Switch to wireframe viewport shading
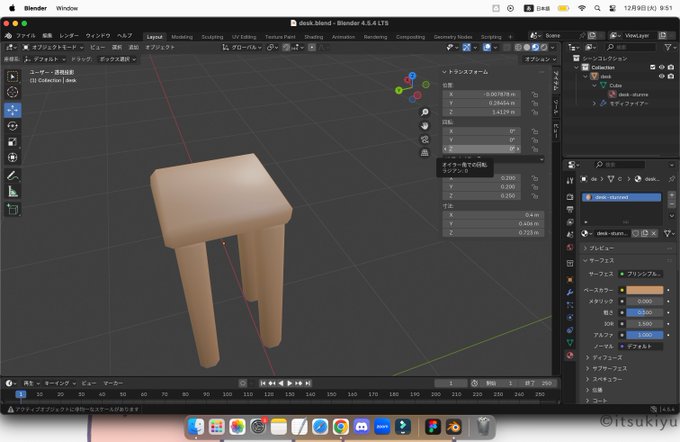This screenshot has width=680, height=442. [x=518, y=47]
